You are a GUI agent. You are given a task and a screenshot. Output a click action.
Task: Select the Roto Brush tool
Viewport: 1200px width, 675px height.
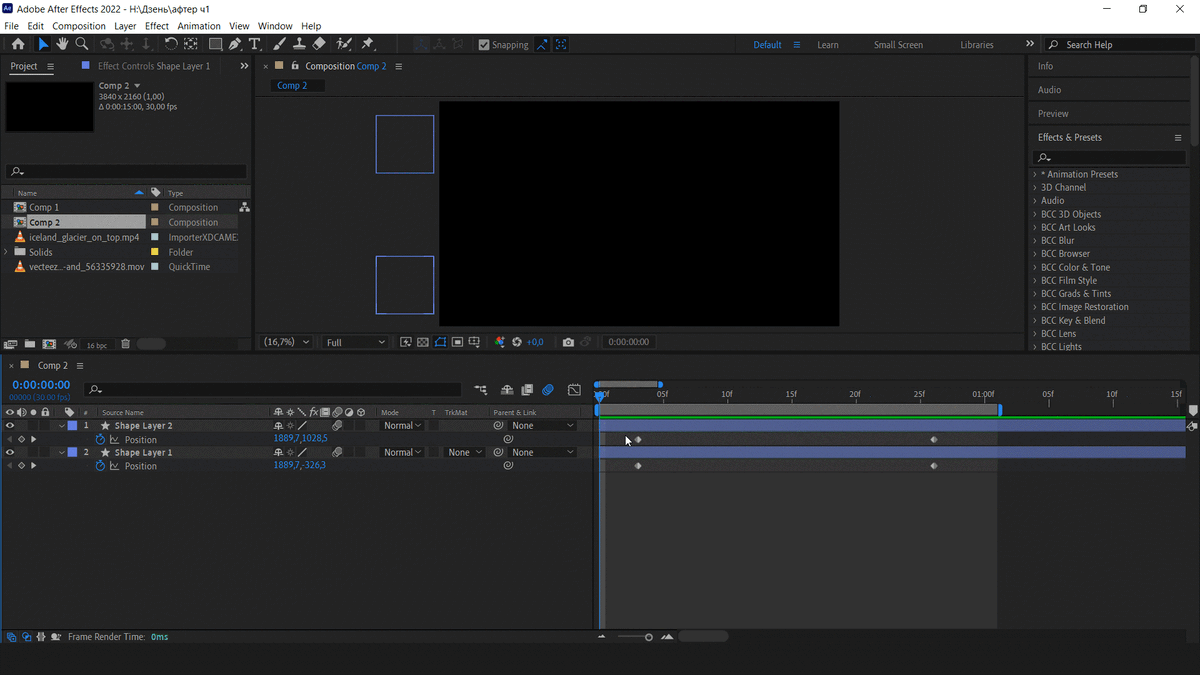(344, 44)
